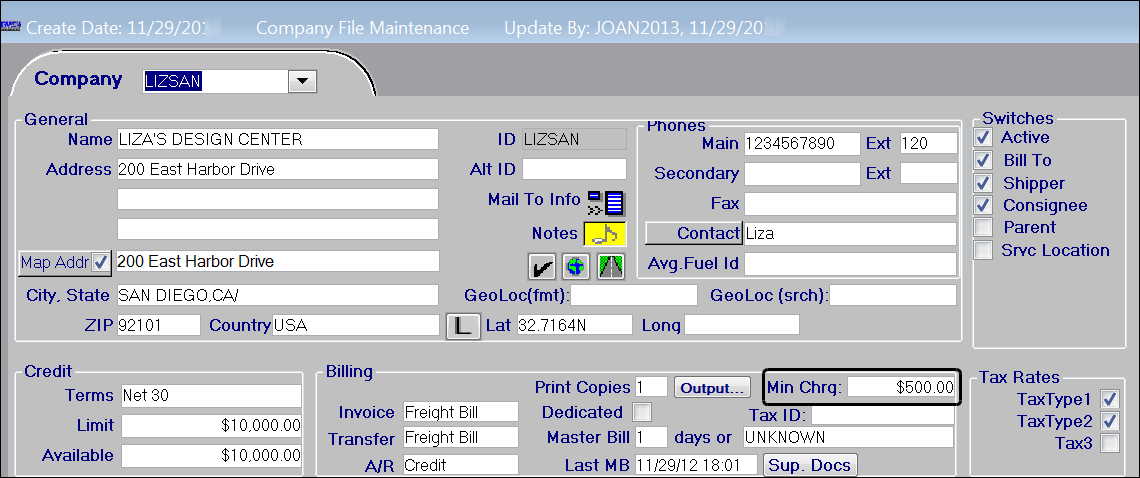Screen dimensions: 1140x478
Task: Click the Transfer field Freight Bill
Action: 461,438
